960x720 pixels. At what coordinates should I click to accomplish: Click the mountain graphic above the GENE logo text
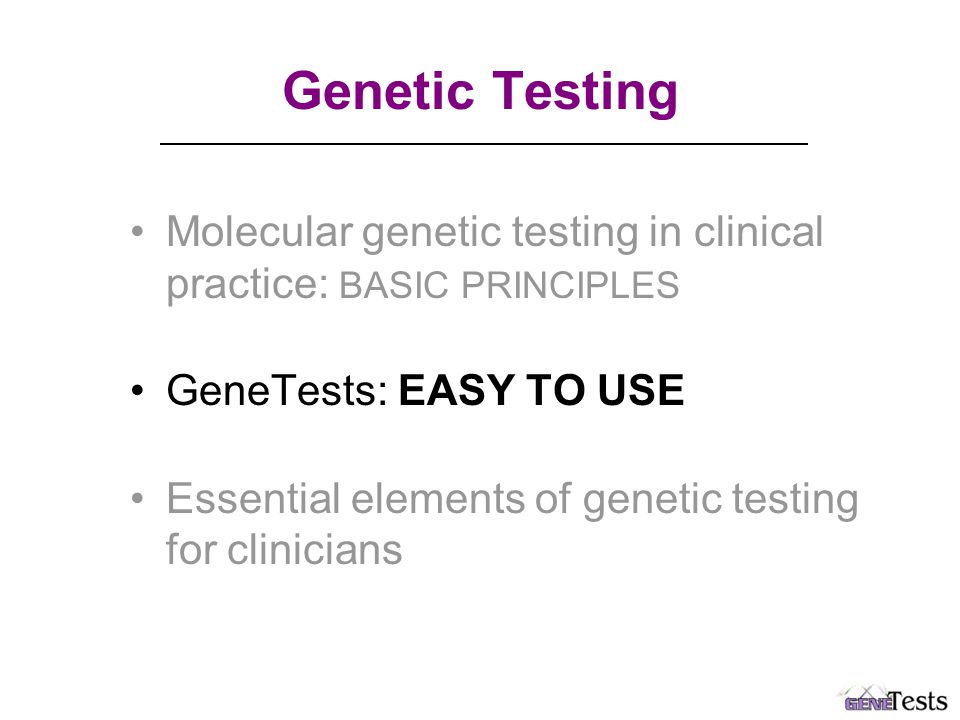click(x=864, y=690)
